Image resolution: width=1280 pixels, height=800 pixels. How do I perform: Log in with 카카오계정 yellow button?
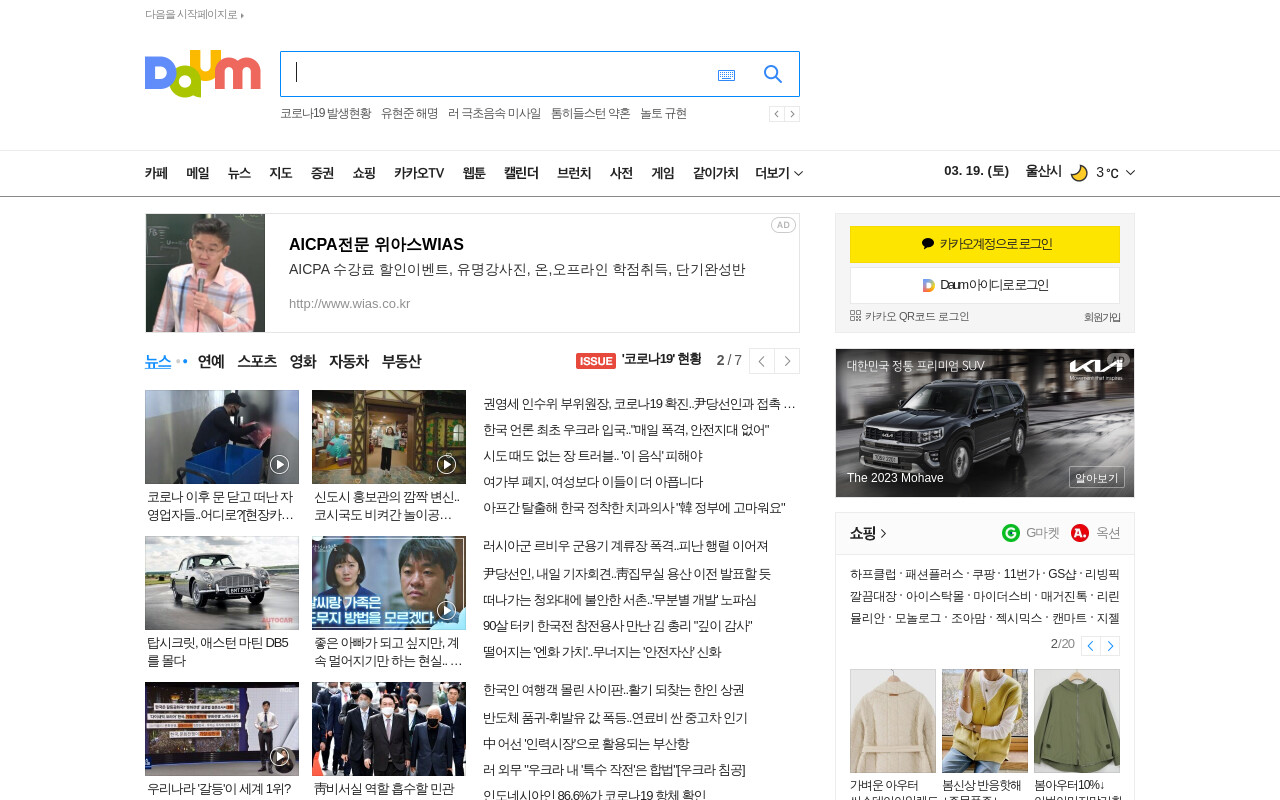[x=985, y=244]
